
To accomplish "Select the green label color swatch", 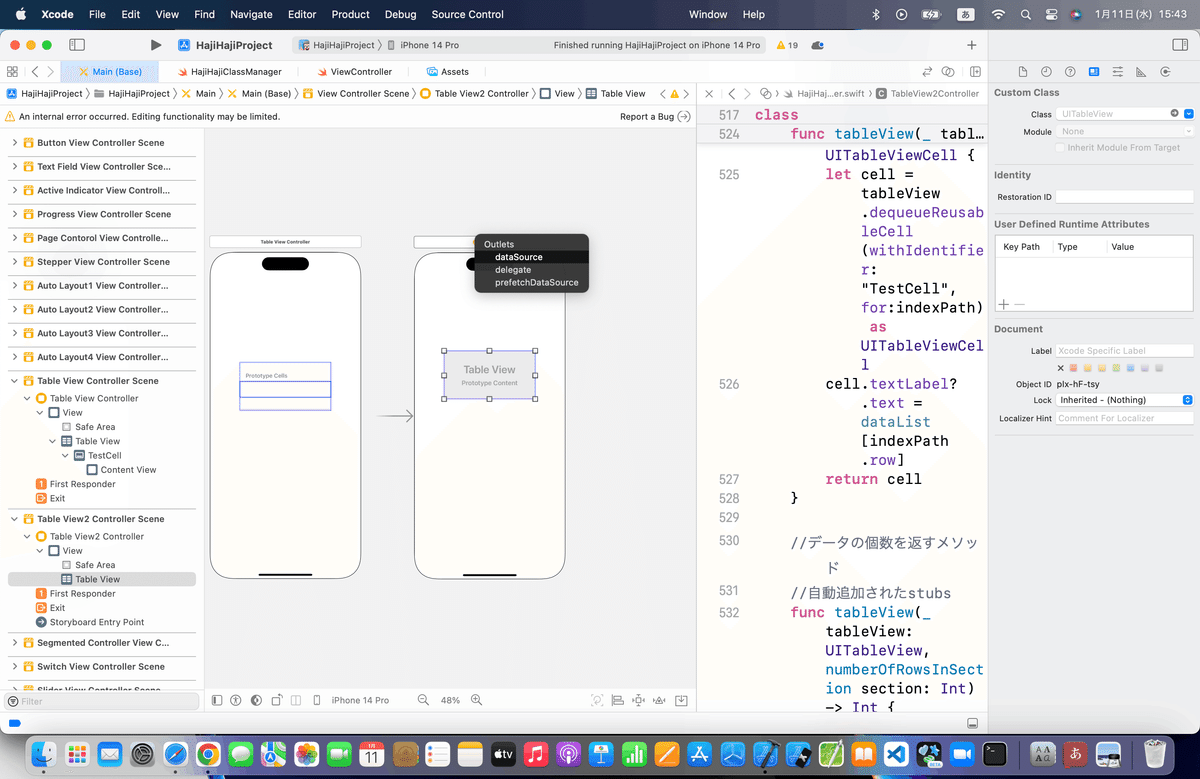I will 1116,368.
